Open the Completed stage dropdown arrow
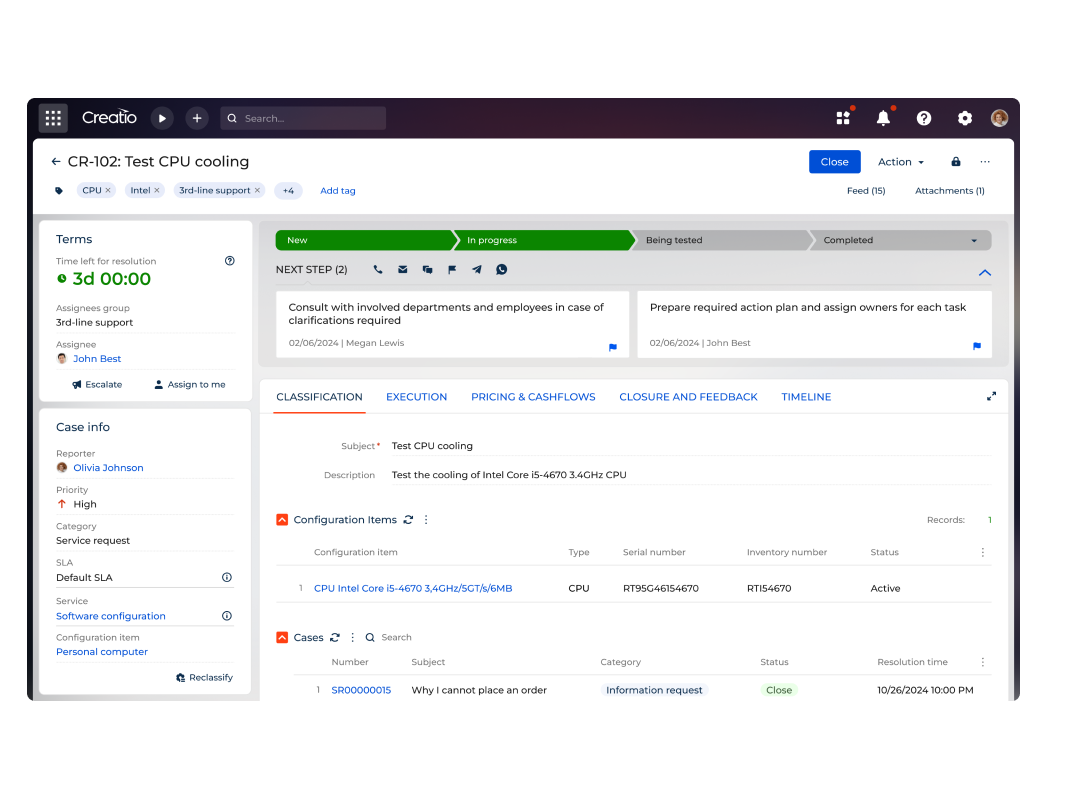This screenshot has width=1082, height=800. coord(974,240)
